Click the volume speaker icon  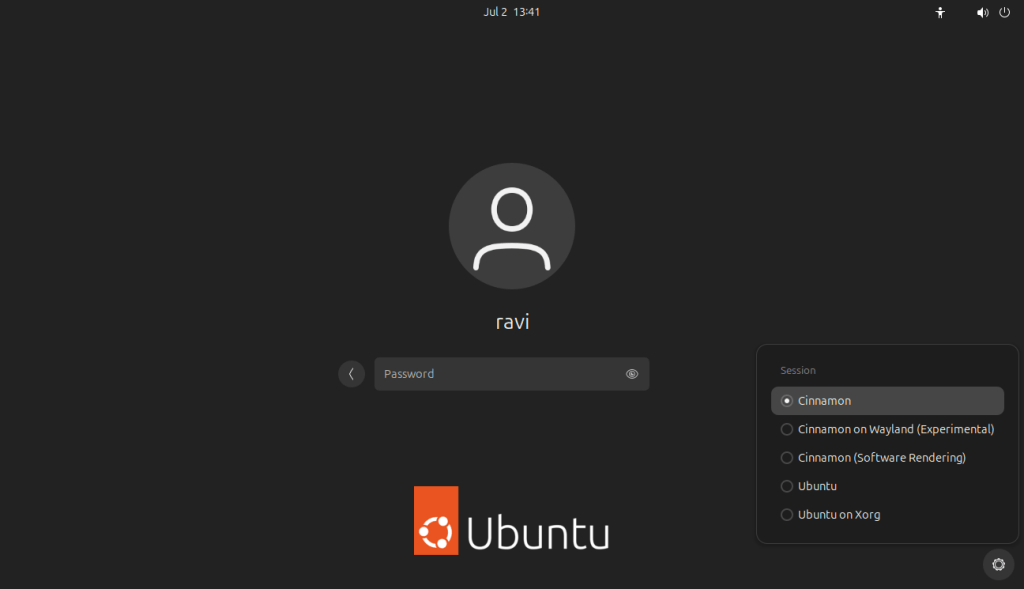point(982,12)
